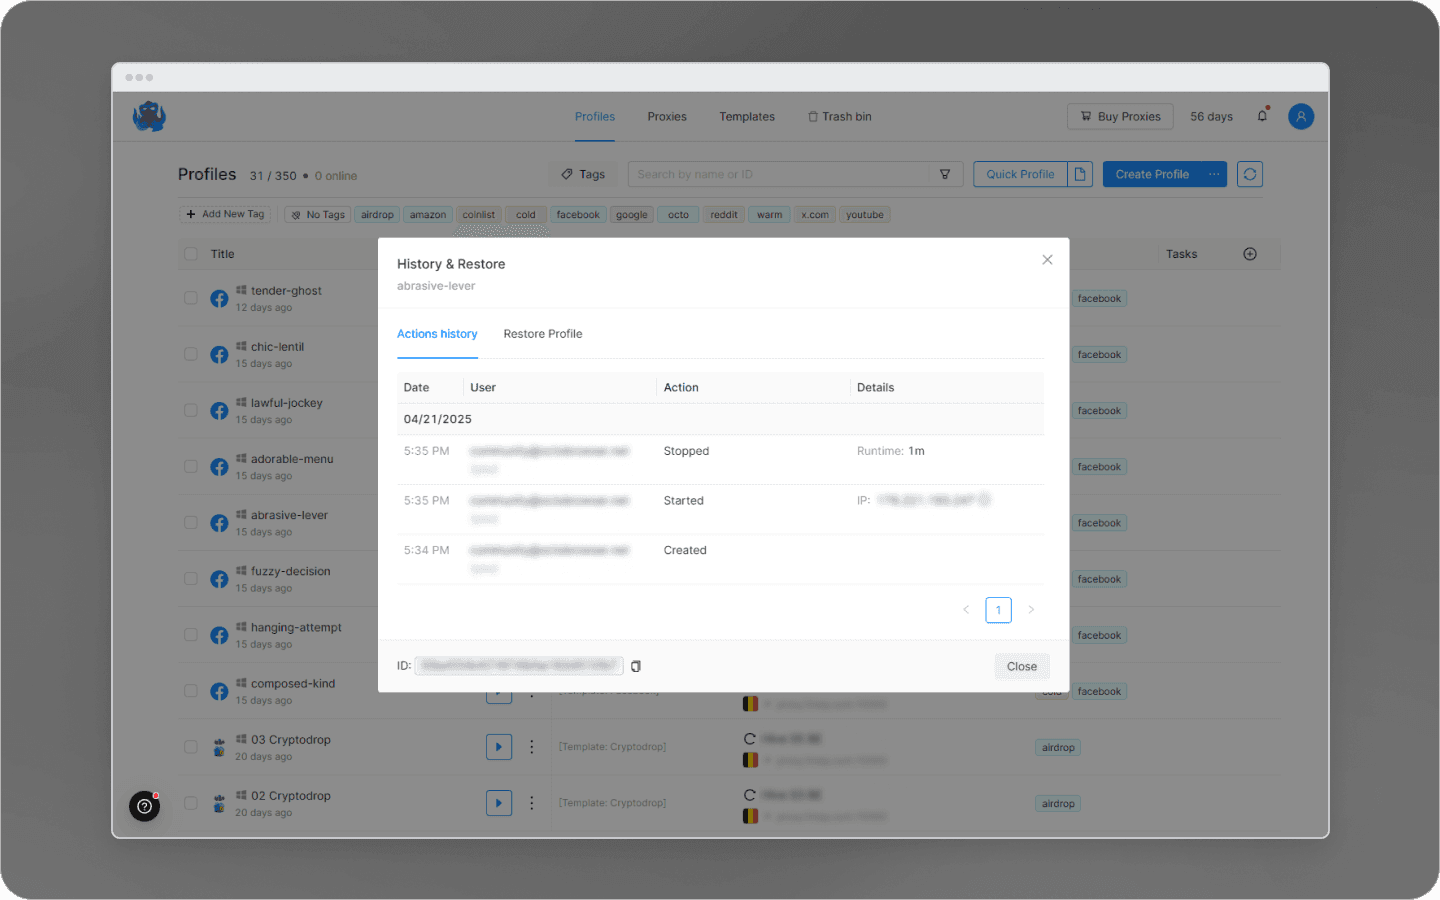This screenshot has height=900, width=1440.
Task: Focus the Search by name or ID field
Action: 778,174
